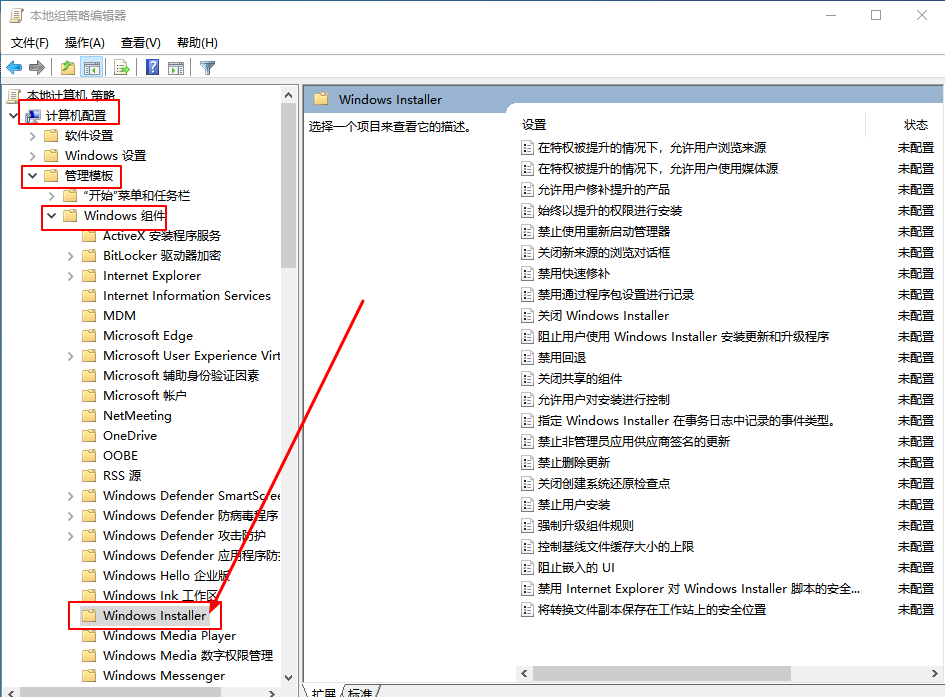Expand the Windows Defender 防病毒程序 node
The width and height of the screenshot is (945, 697).
coord(68,515)
